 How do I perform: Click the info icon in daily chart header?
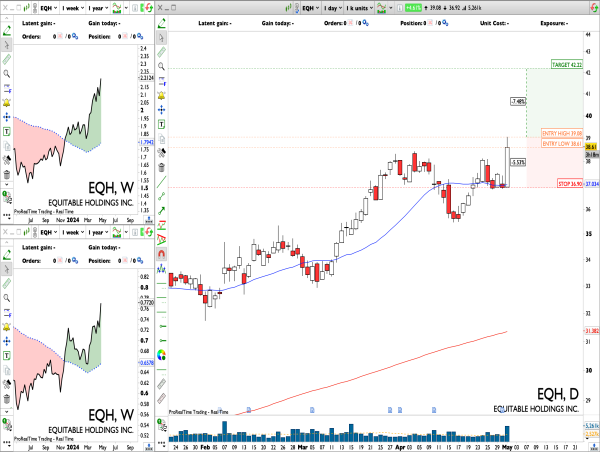pos(399,8)
